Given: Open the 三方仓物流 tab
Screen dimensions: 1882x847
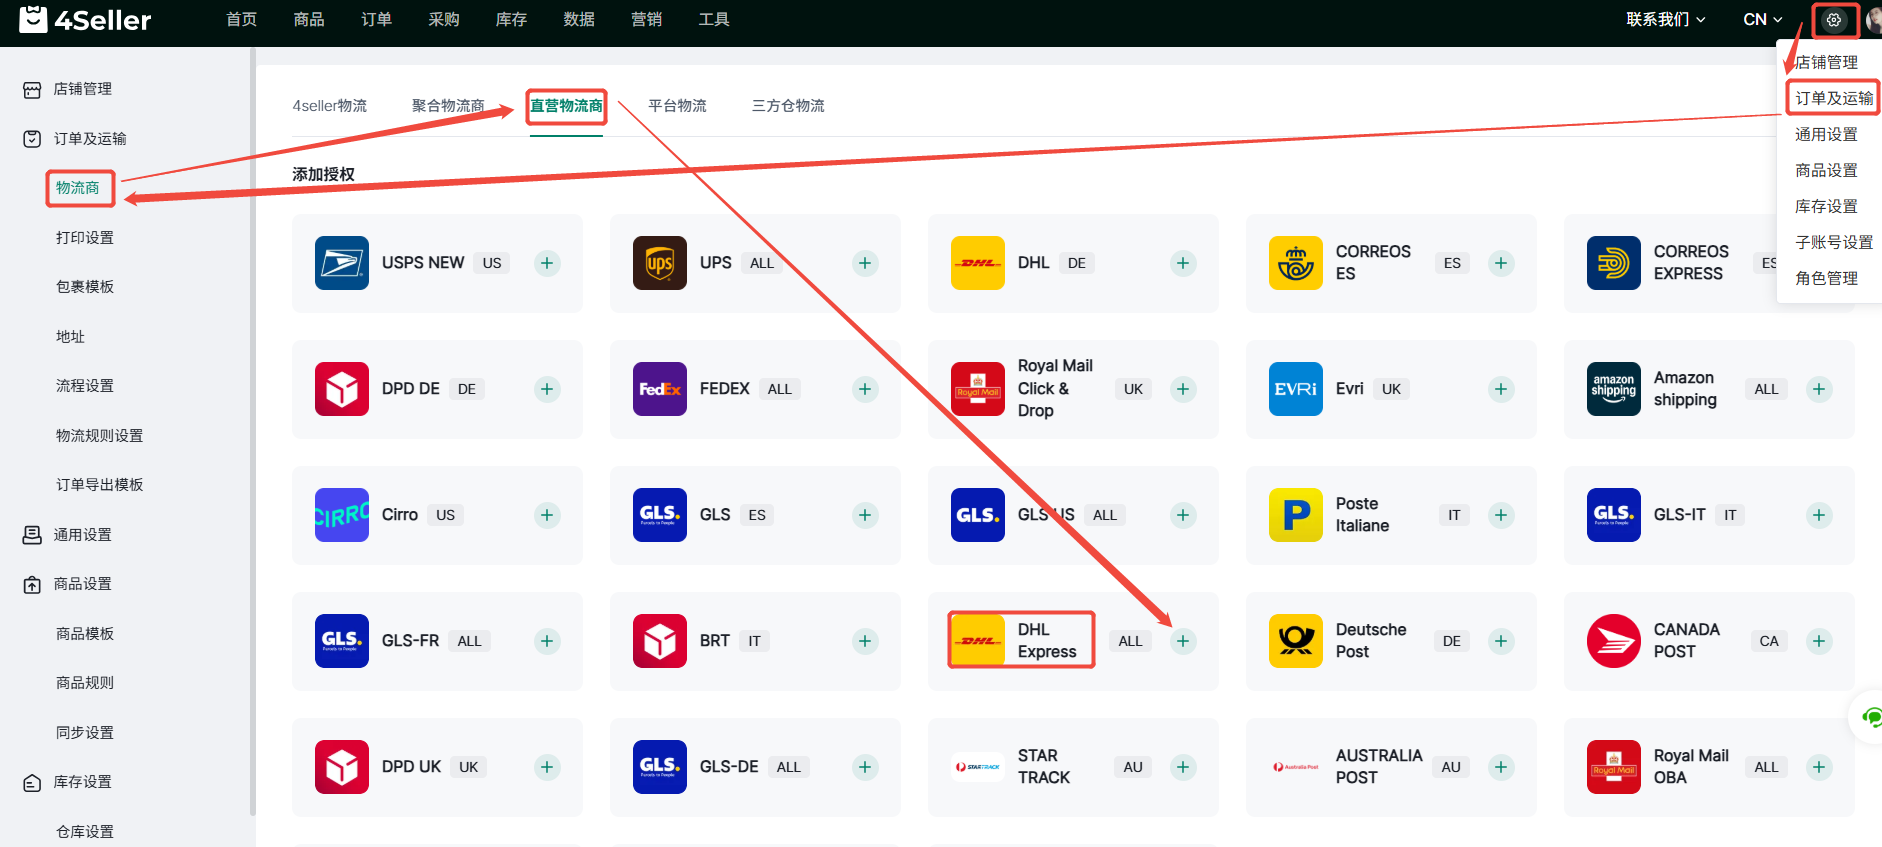Looking at the screenshot, I should [x=788, y=105].
